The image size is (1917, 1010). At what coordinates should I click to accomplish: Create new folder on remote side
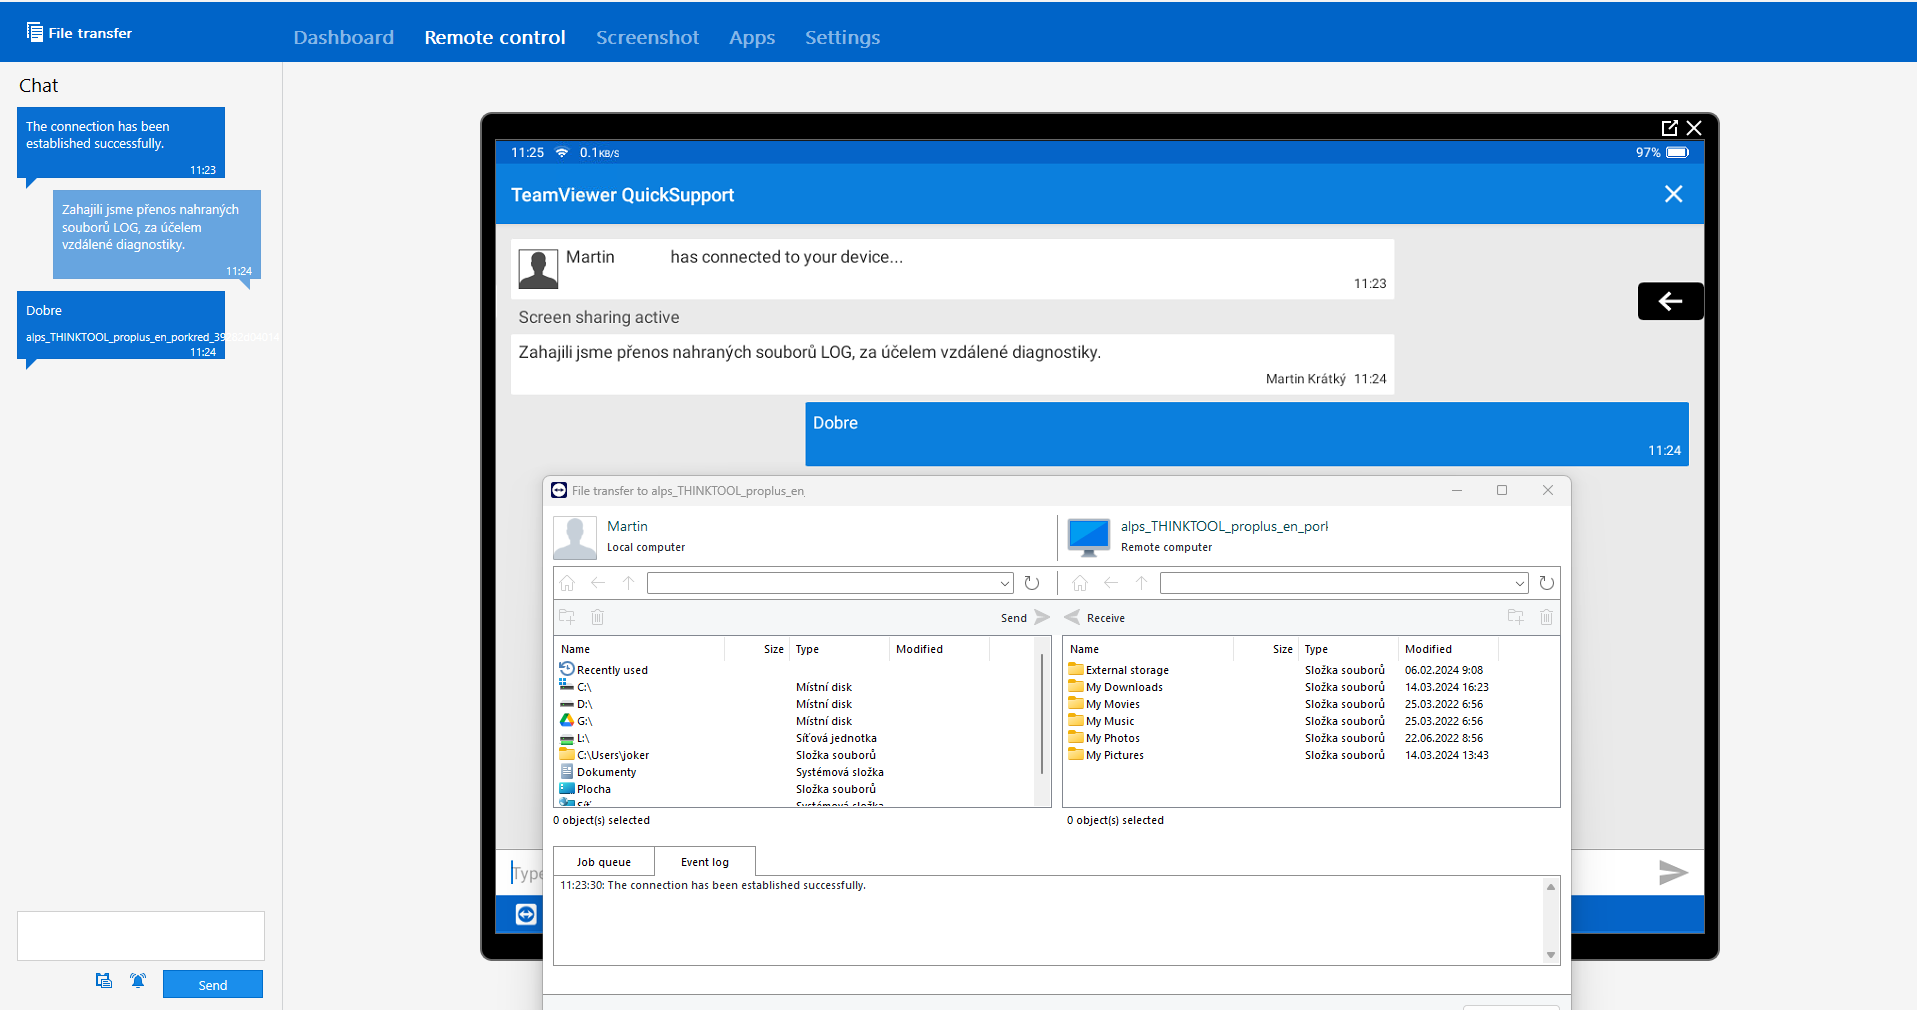[1516, 617]
